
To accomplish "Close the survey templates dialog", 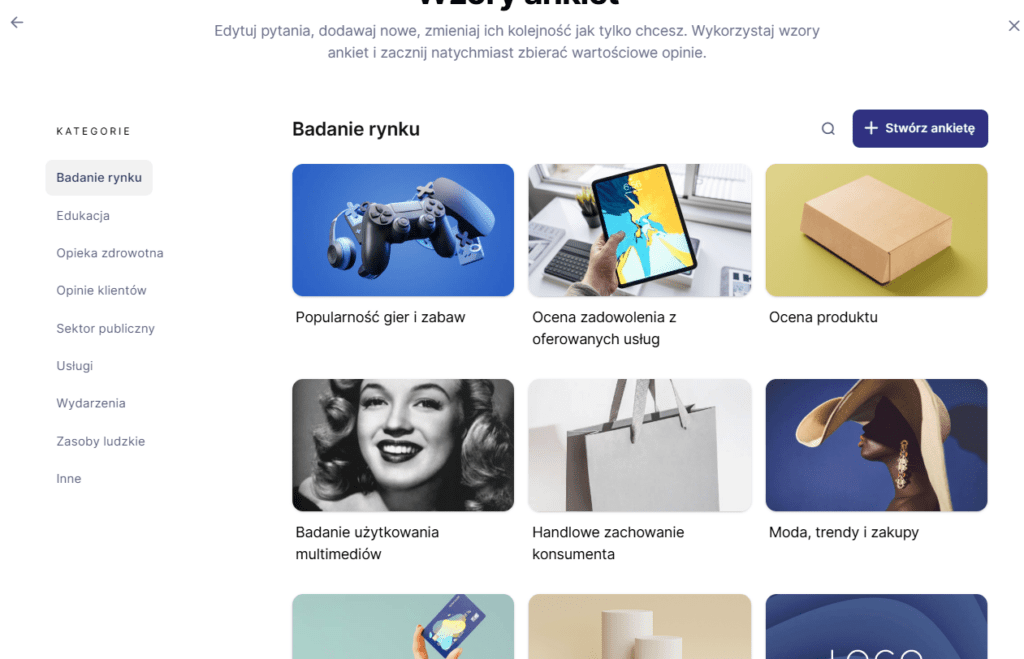I will tap(1014, 25).
